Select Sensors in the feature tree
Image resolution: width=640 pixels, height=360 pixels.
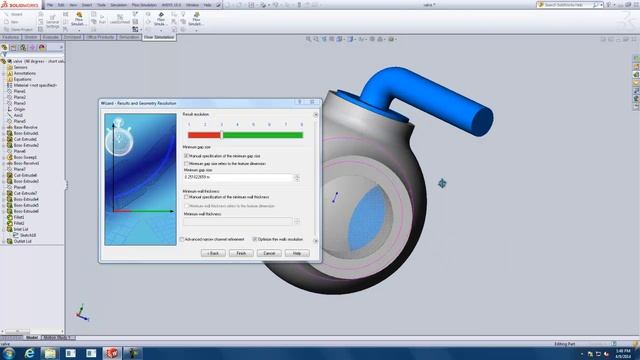20,67
